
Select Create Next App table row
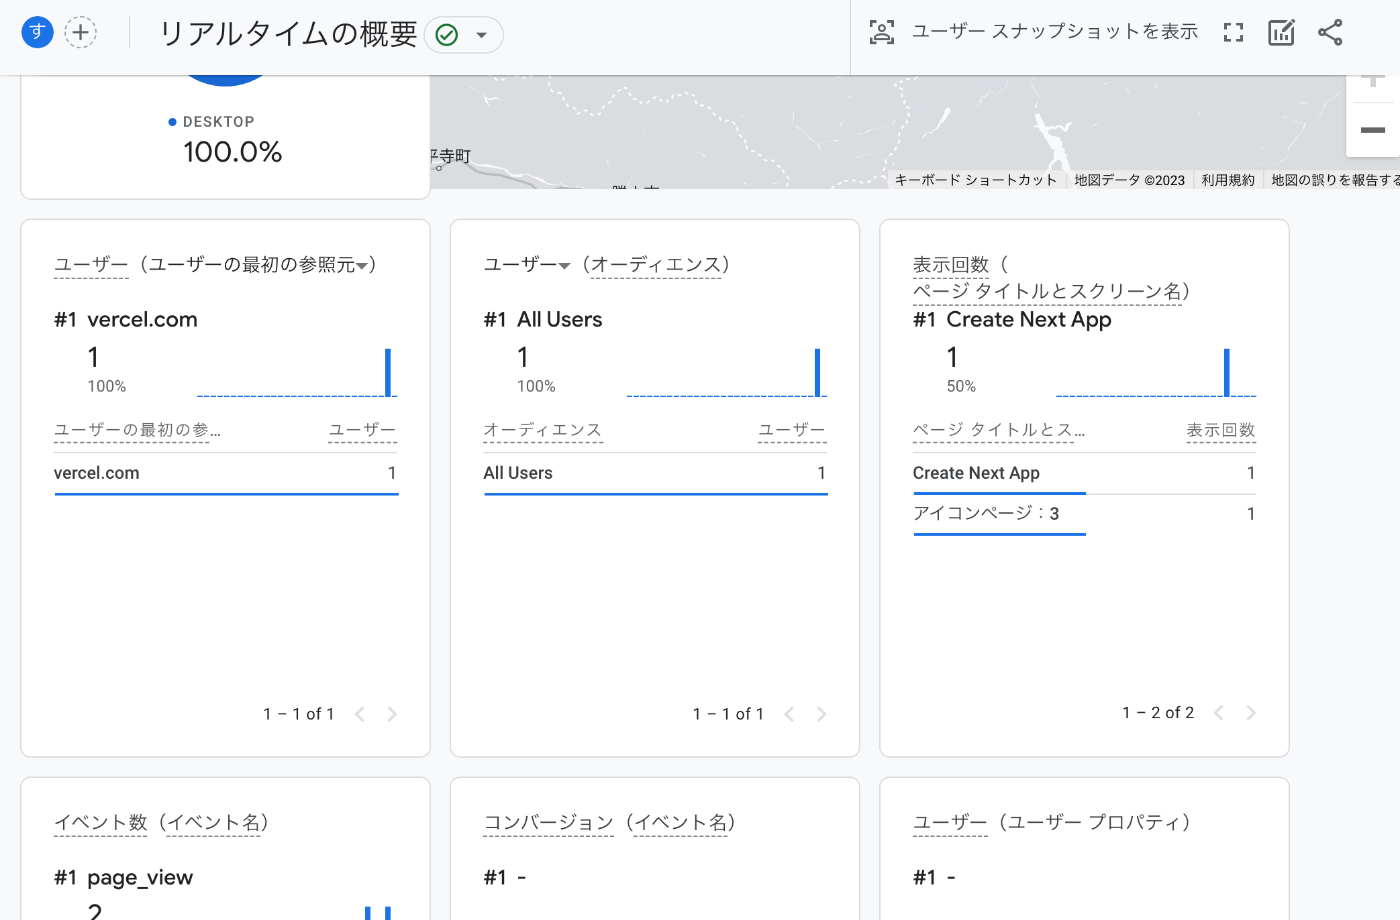pyautogui.click(x=1085, y=473)
